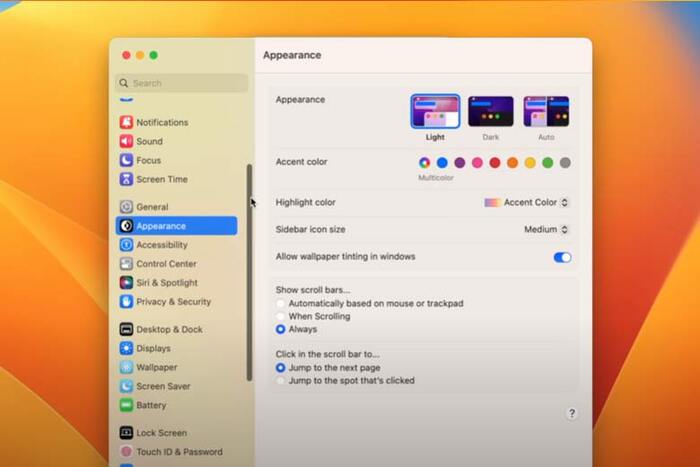Turn off wallpaper tinting in windows switch
The height and width of the screenshot is (467, 700).
[562, 257]
